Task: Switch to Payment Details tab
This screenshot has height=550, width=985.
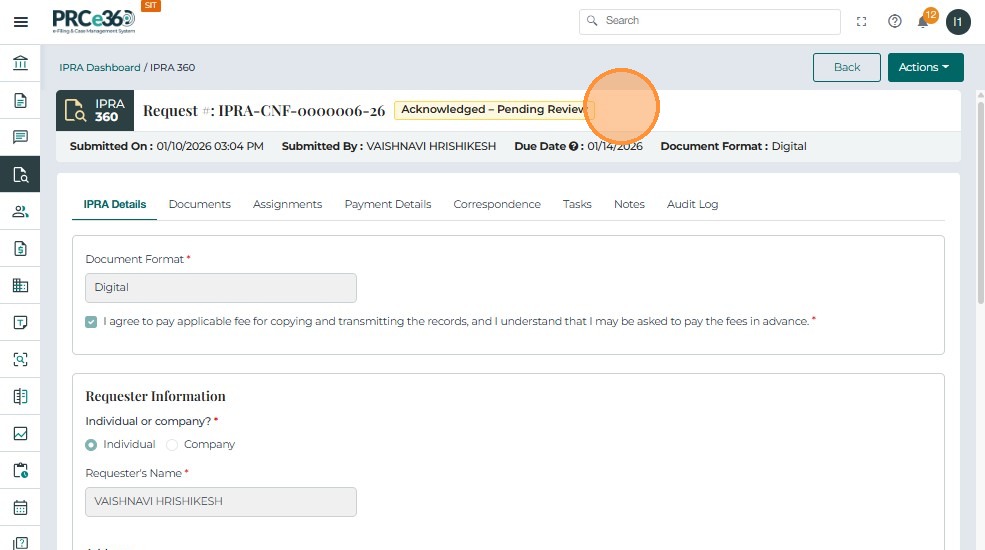Action: (388, 204)
